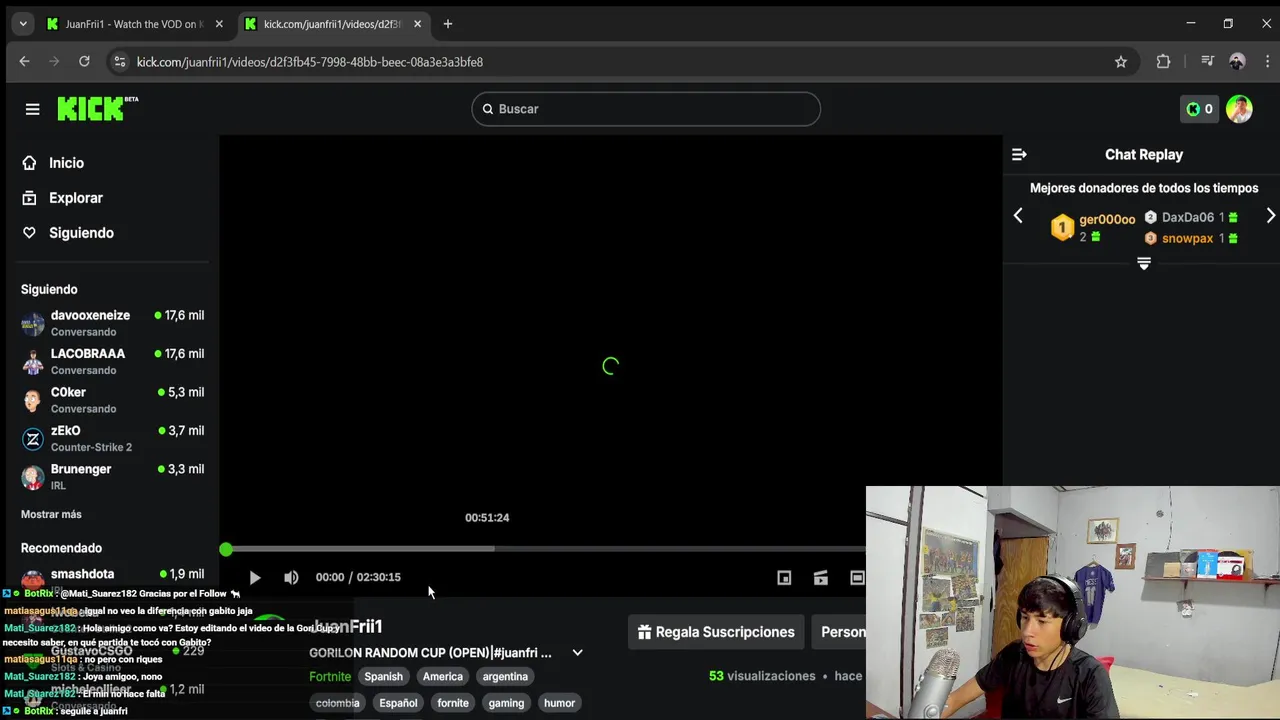Open the media control icon

coord(1208,62)
